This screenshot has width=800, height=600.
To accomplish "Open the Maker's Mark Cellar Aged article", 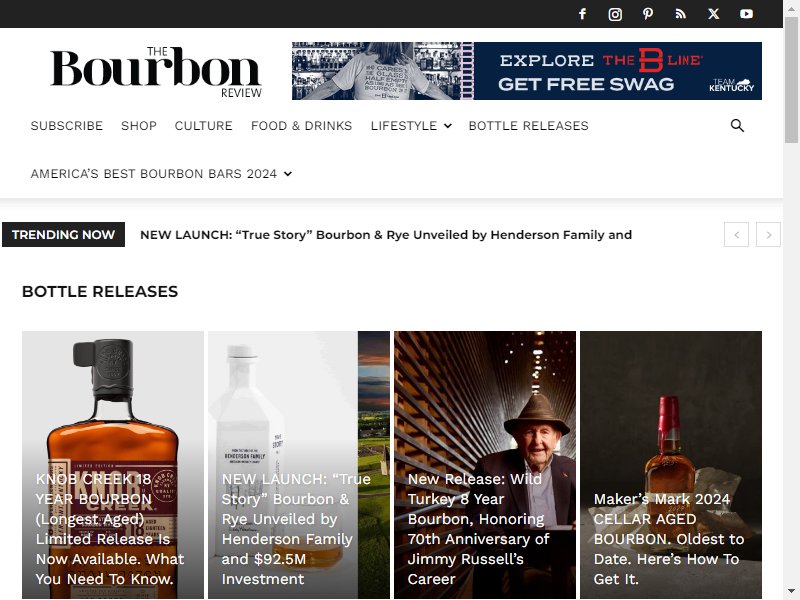I will (x=669, y=539).
